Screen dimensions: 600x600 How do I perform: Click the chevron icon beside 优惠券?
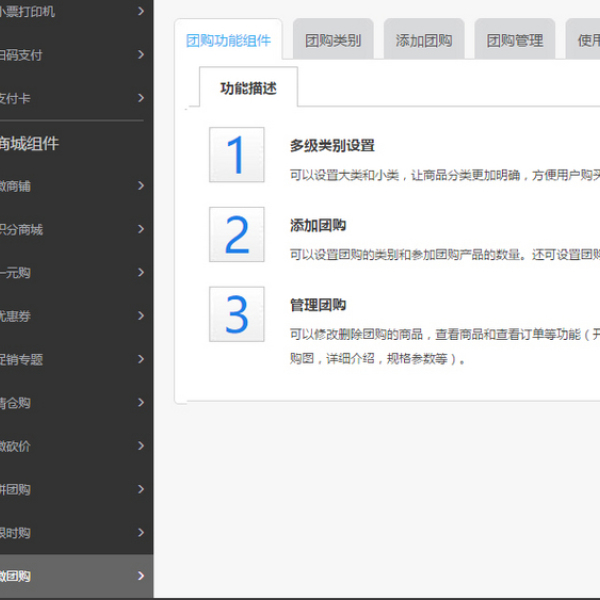pyautogui.click(x=141, y=316)
